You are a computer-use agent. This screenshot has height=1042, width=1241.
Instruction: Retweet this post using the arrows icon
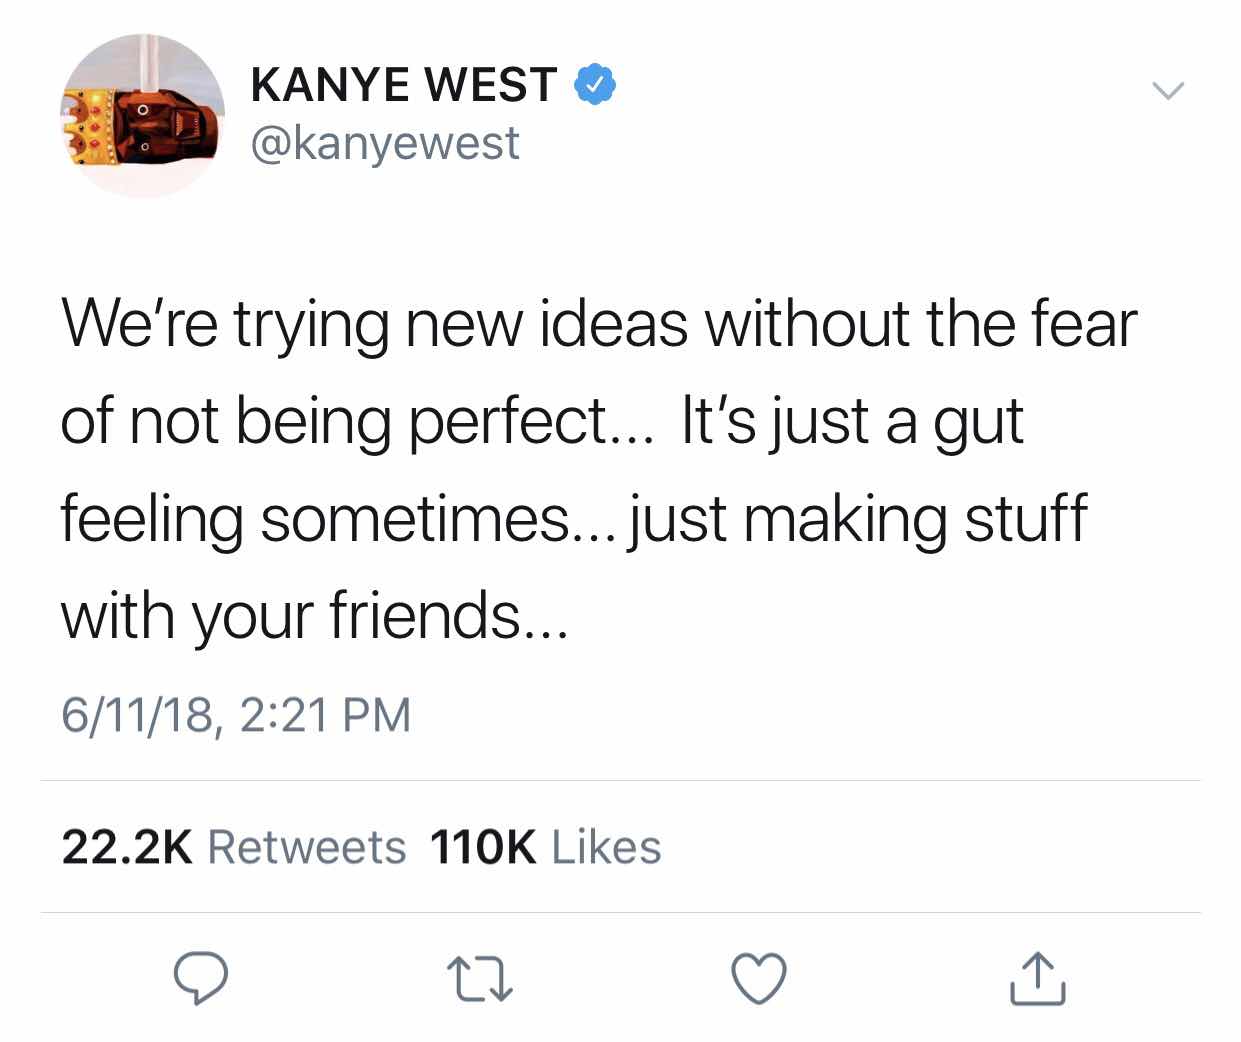pyautogui.click(x=480, y=979)
